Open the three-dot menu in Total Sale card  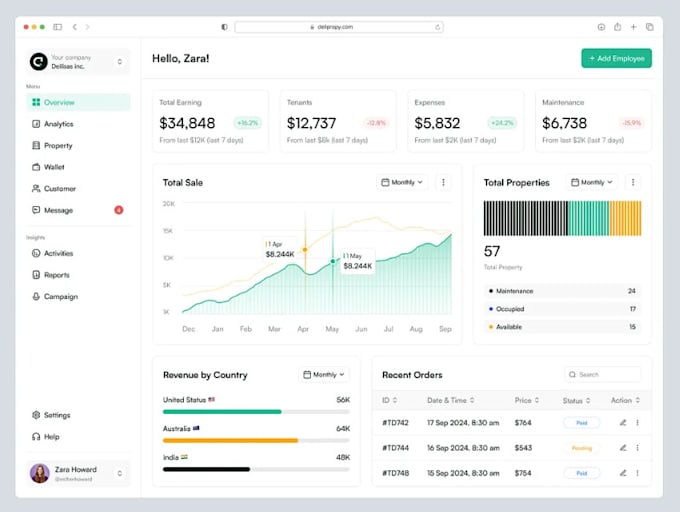(x=444, y=183)
